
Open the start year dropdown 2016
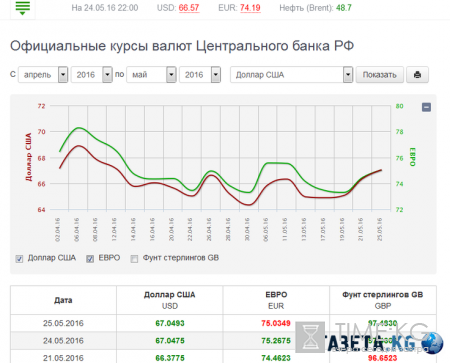coord(91,75)
